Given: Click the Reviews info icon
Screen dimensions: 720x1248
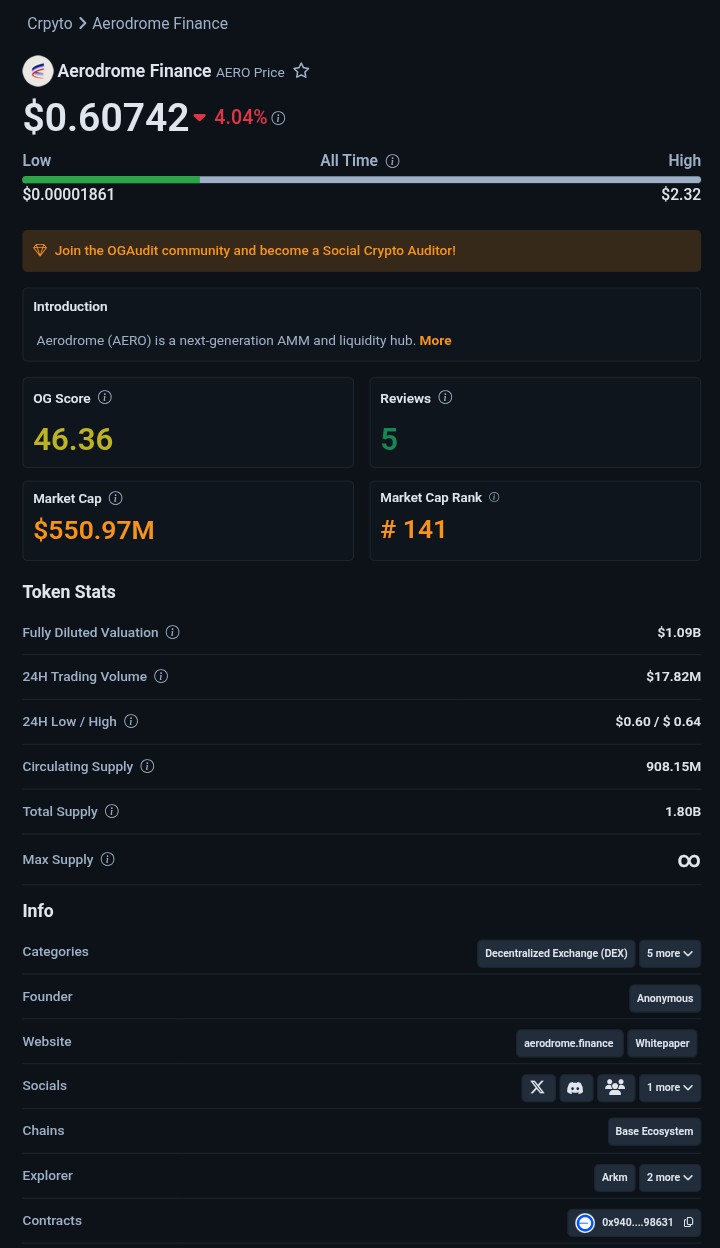Looking at the screenshot, I should point(445,397).
